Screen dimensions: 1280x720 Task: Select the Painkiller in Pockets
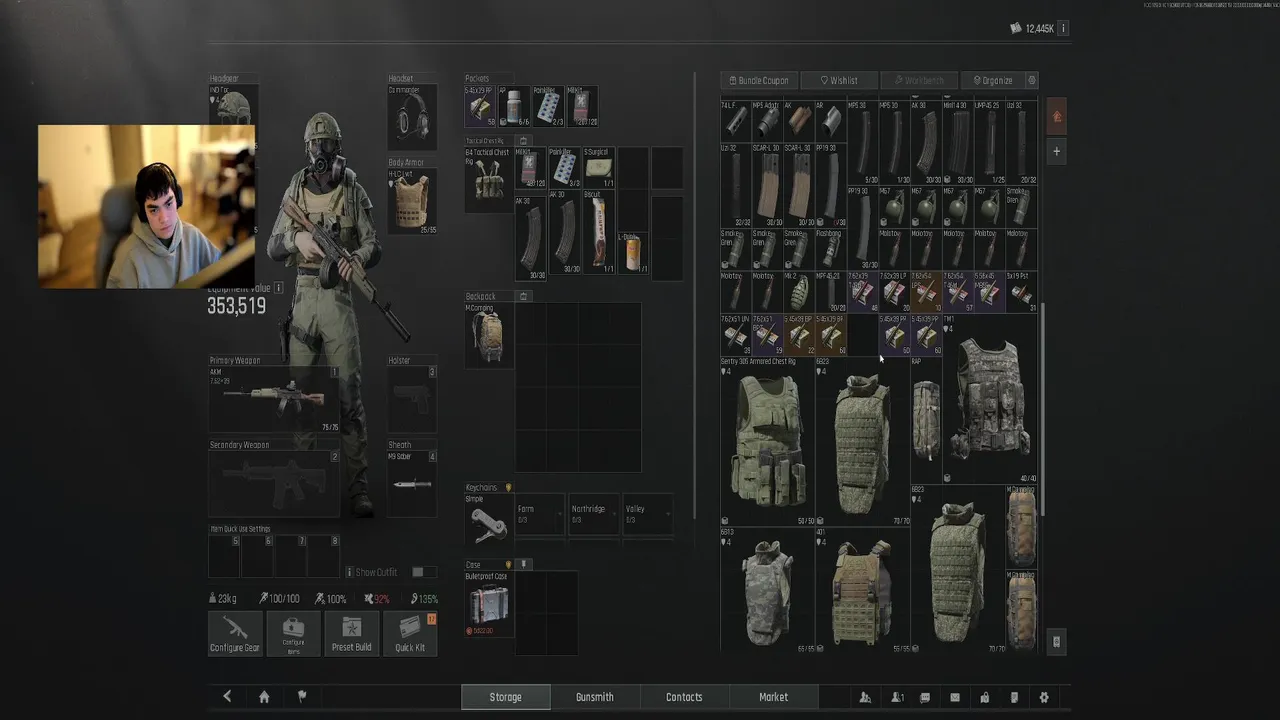(548, 106)
